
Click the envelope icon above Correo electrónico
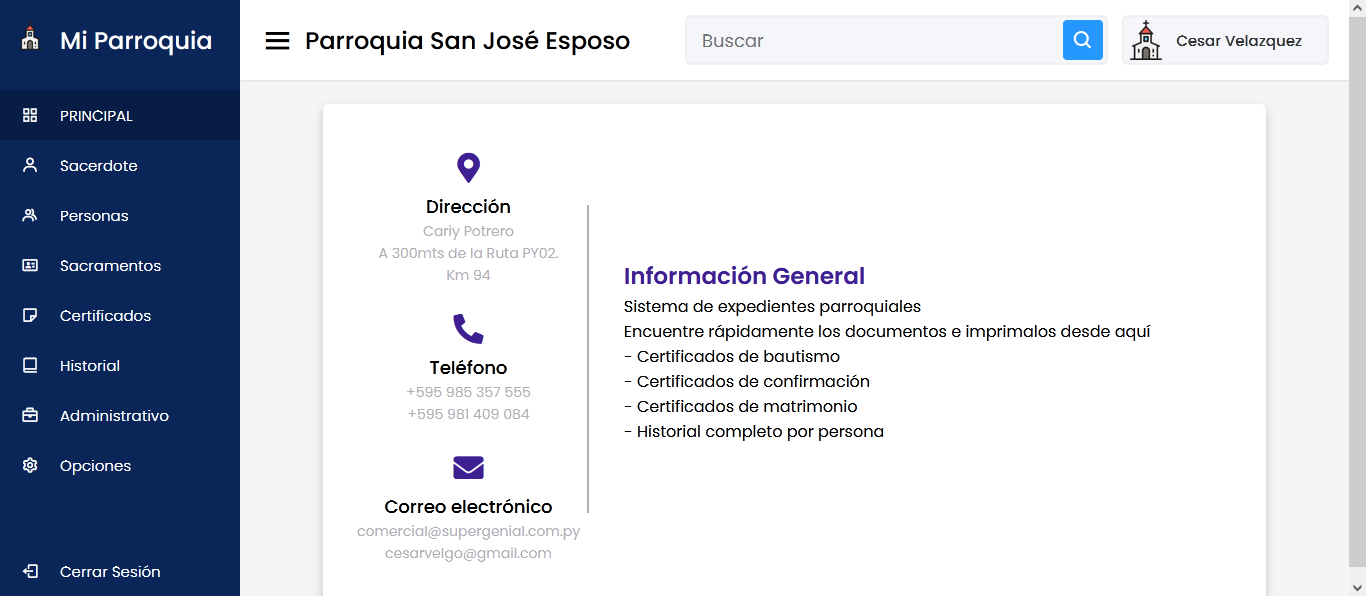tap(468, 468)
